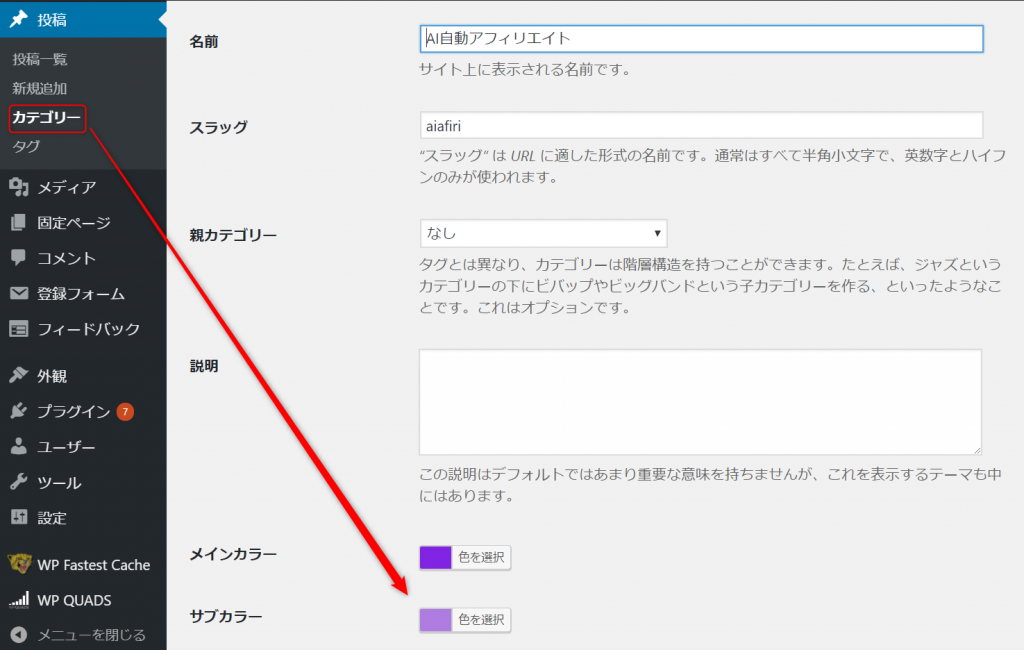Click 色を選択 button for サブカラー
The width and height of the screenshot is (1024, 650).
(x=481, y=620)
